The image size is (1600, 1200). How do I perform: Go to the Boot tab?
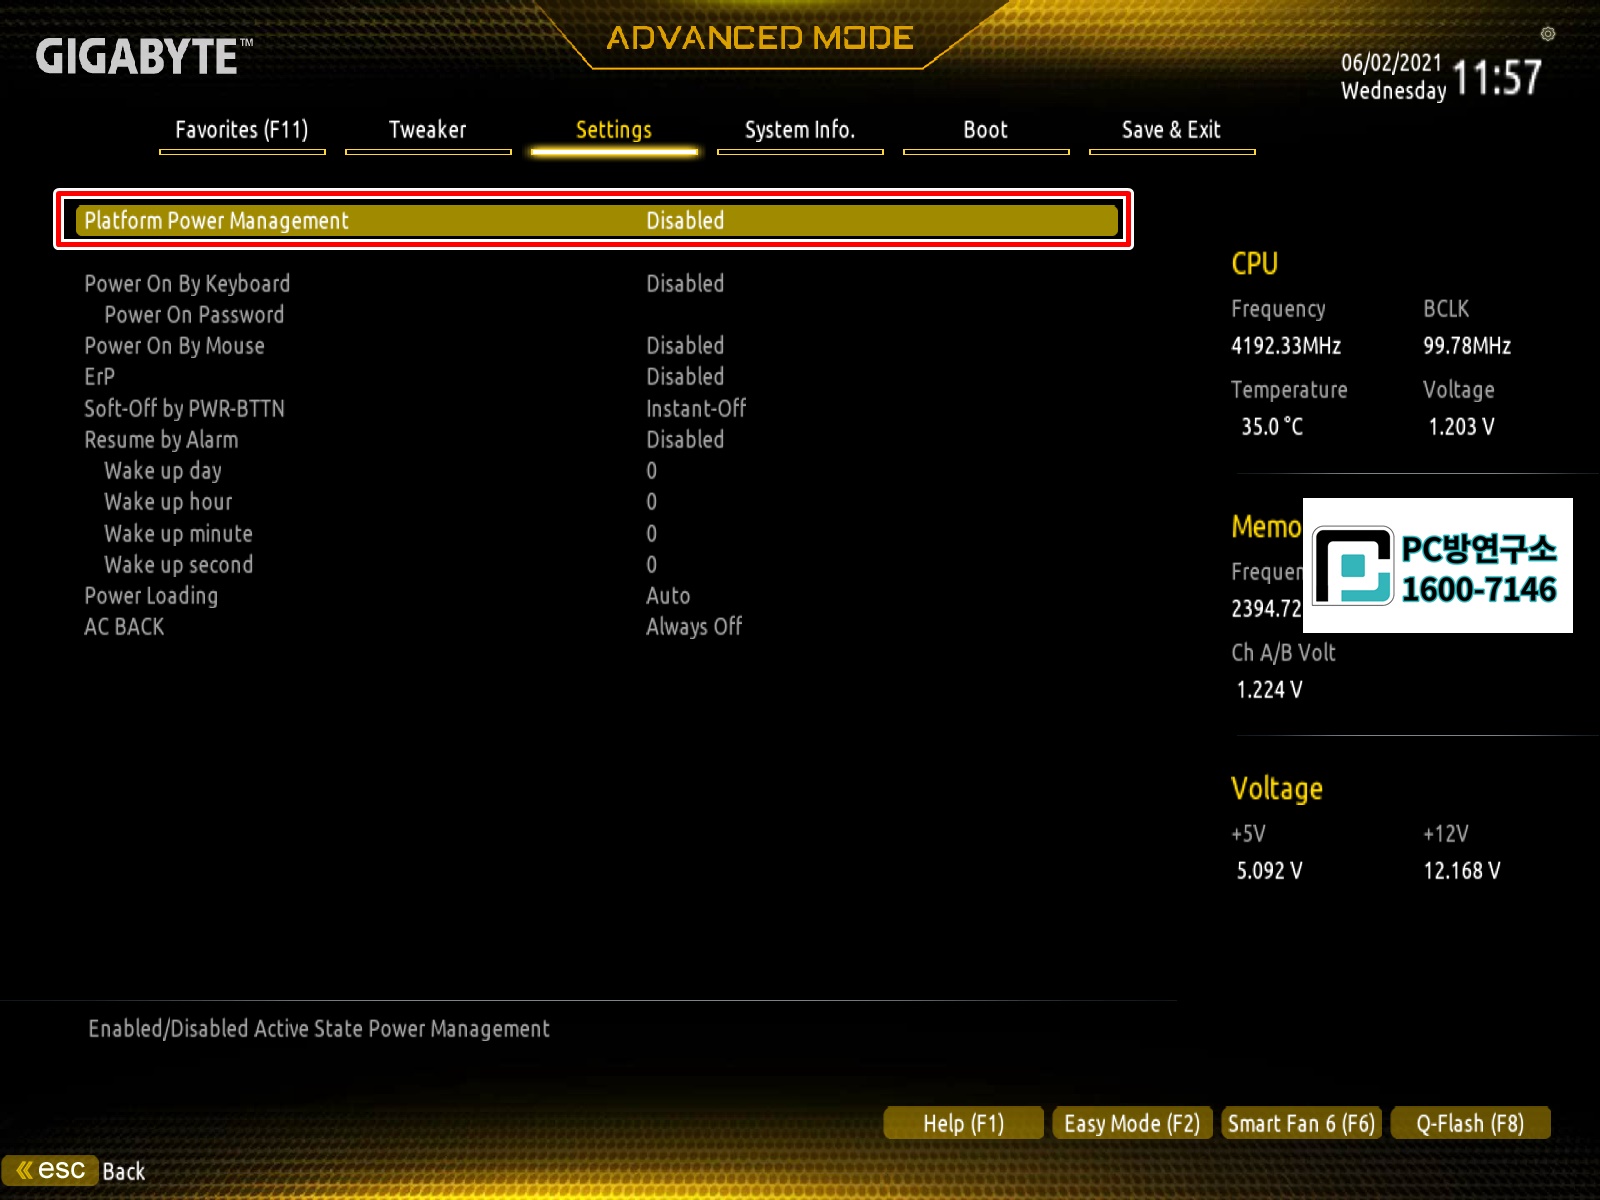tap(986, 130)
